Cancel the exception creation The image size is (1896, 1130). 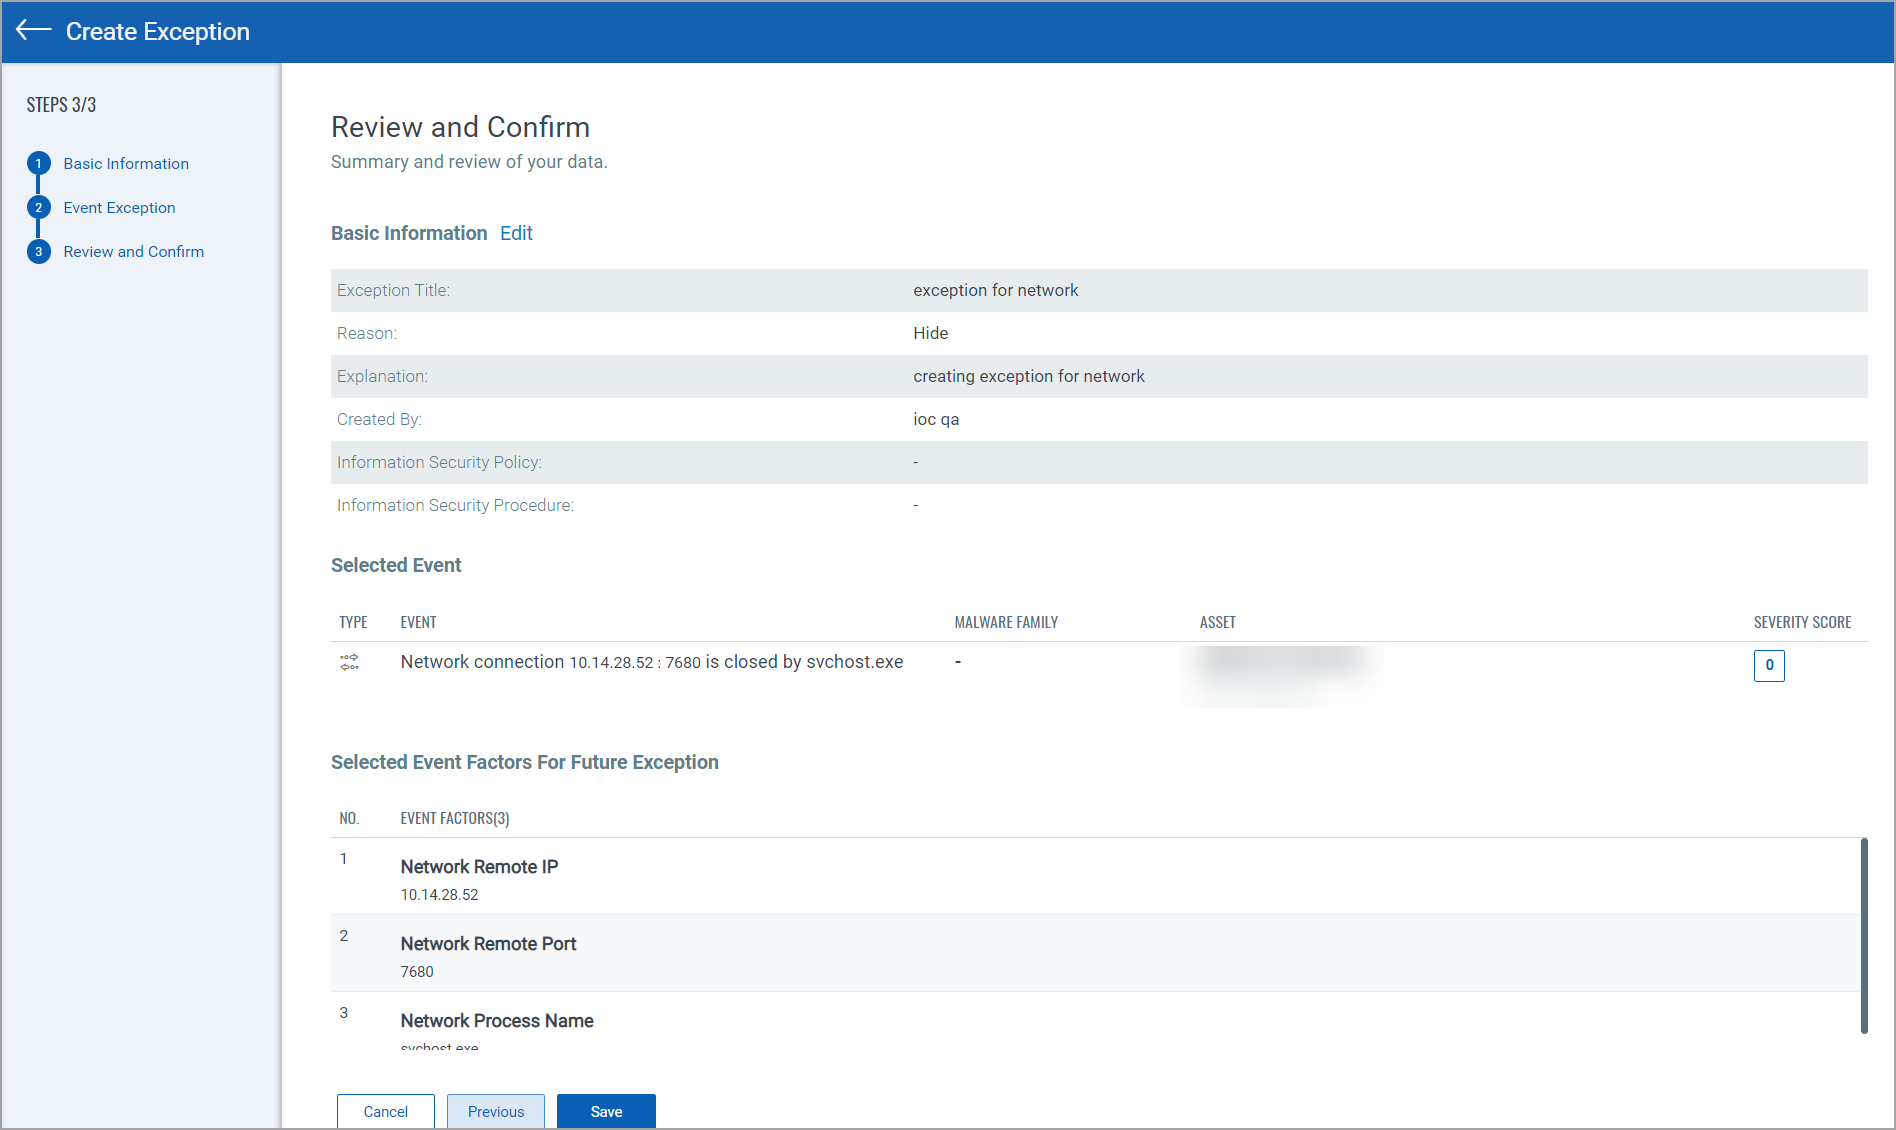point(386,1111)
